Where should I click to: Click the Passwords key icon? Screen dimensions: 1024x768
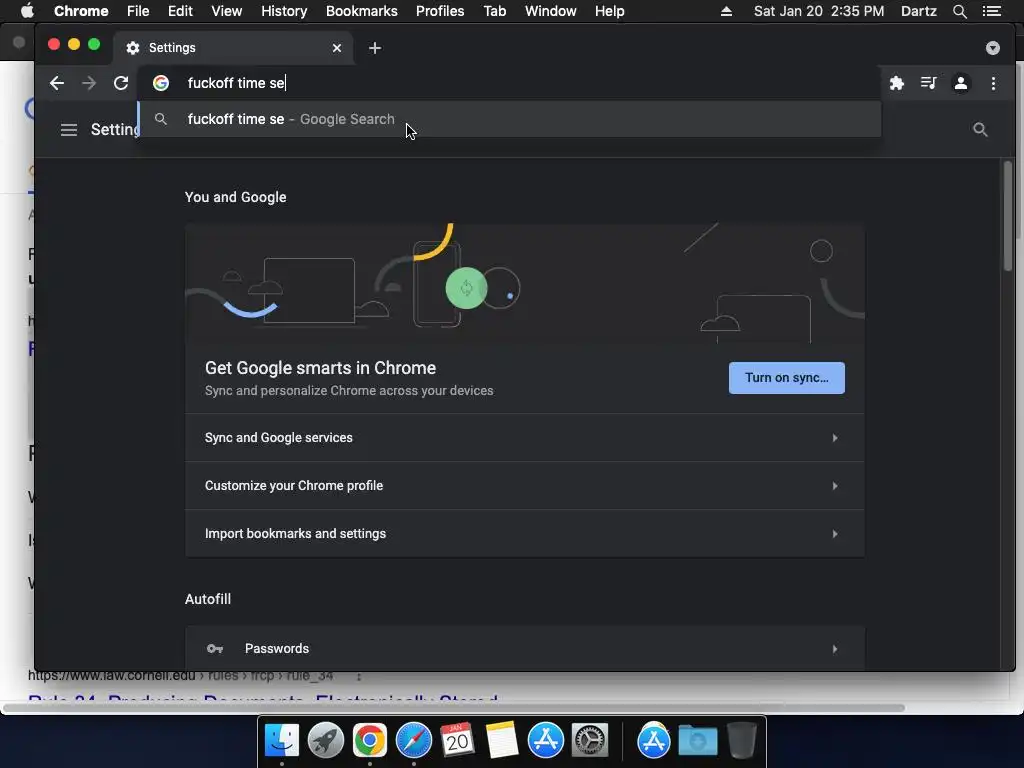click(215, 648)
